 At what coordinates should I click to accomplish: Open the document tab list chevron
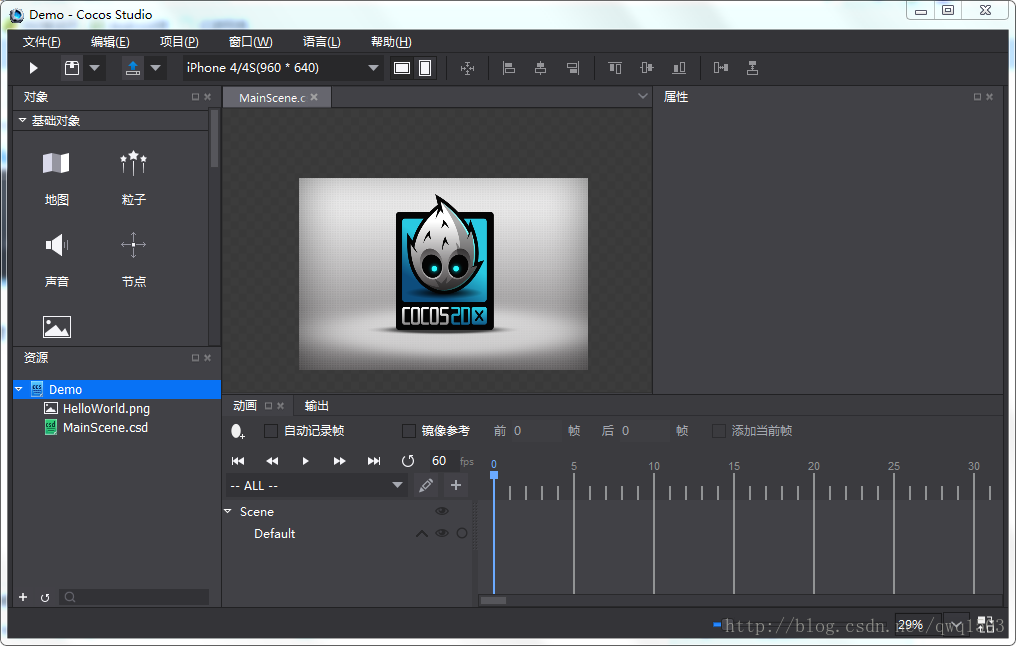[642, 97]
